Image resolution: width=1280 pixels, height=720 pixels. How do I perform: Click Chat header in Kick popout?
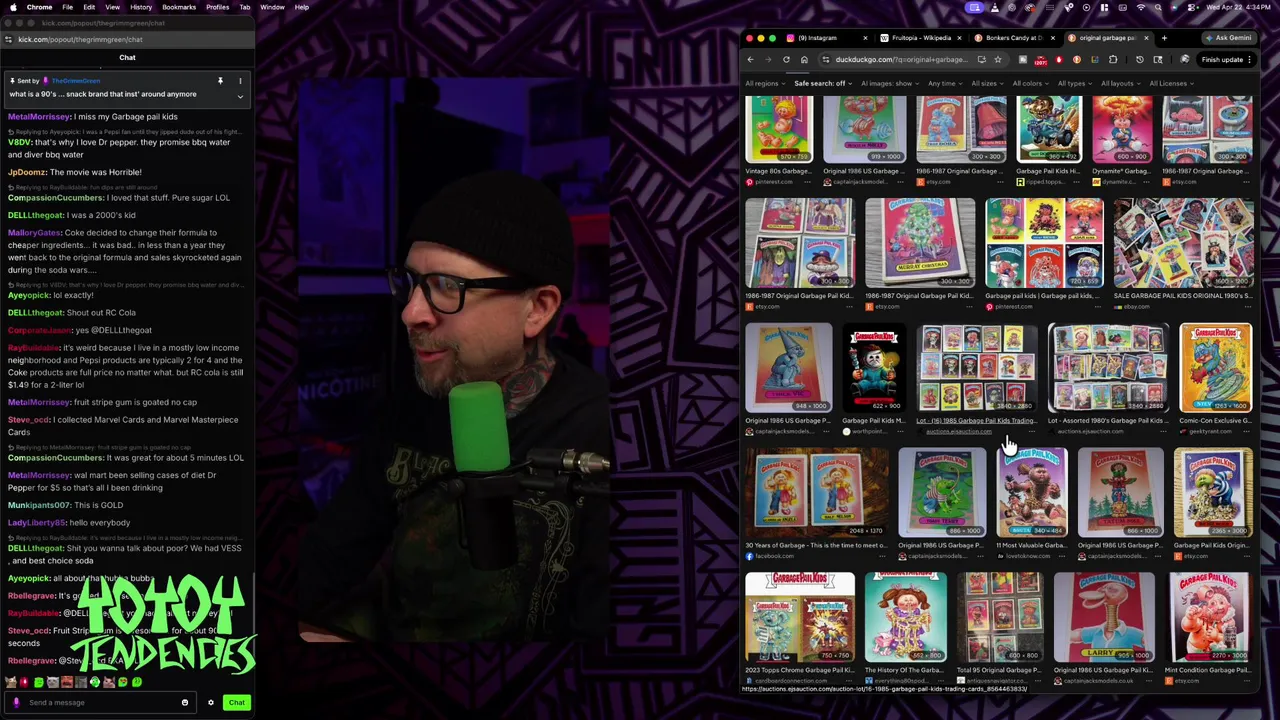coord(127,57)
